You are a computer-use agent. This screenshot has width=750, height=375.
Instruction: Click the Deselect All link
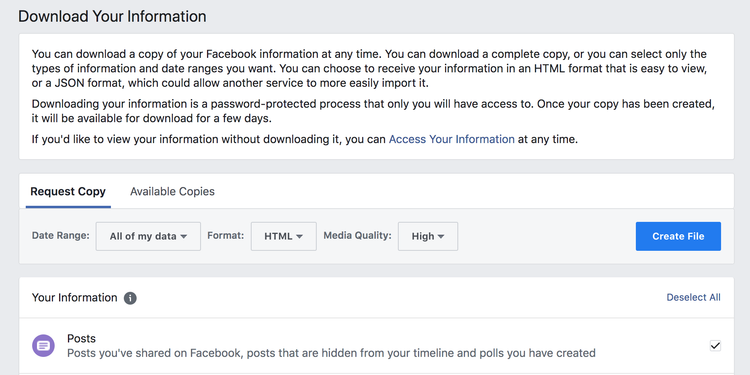[x=694, y=298]
